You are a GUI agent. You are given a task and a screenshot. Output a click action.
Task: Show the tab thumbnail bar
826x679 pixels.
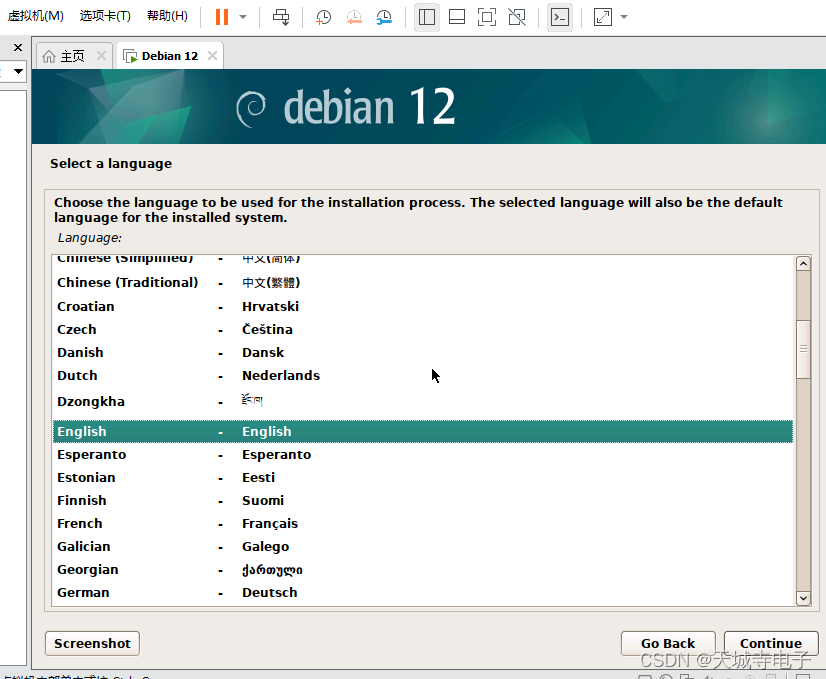(x=456, y=17)
